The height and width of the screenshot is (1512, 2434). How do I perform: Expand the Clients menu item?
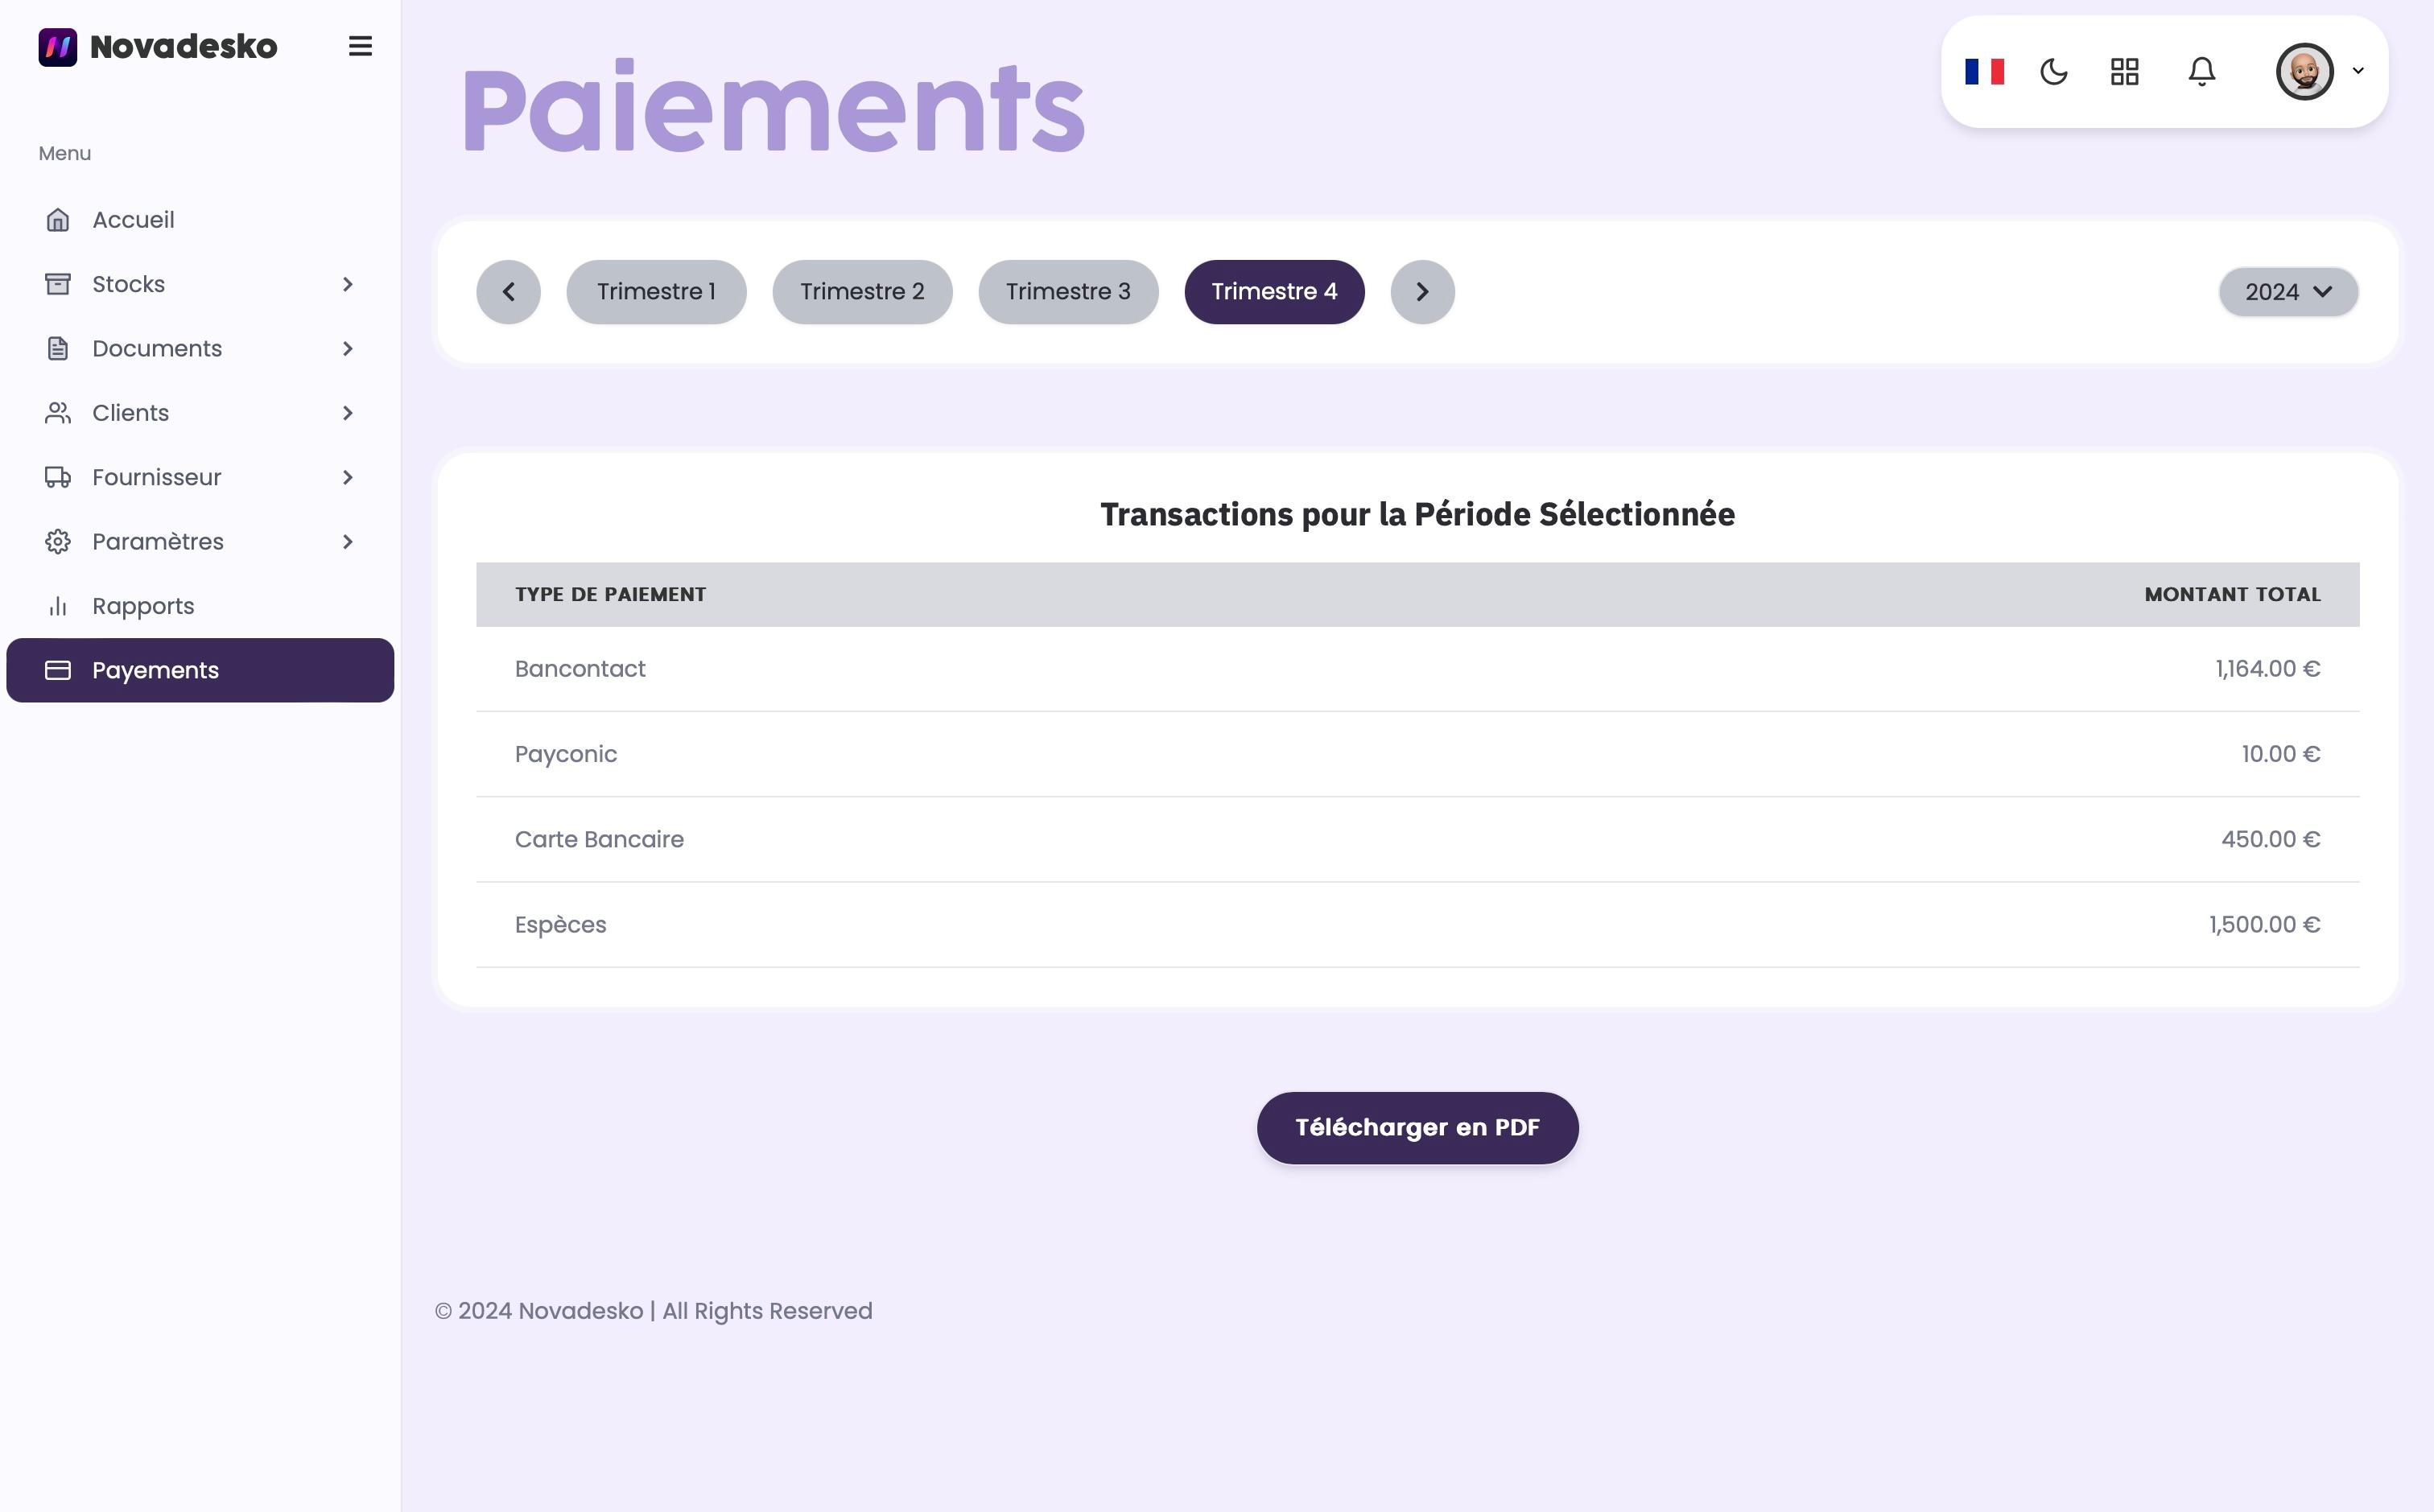pos(200,413)
